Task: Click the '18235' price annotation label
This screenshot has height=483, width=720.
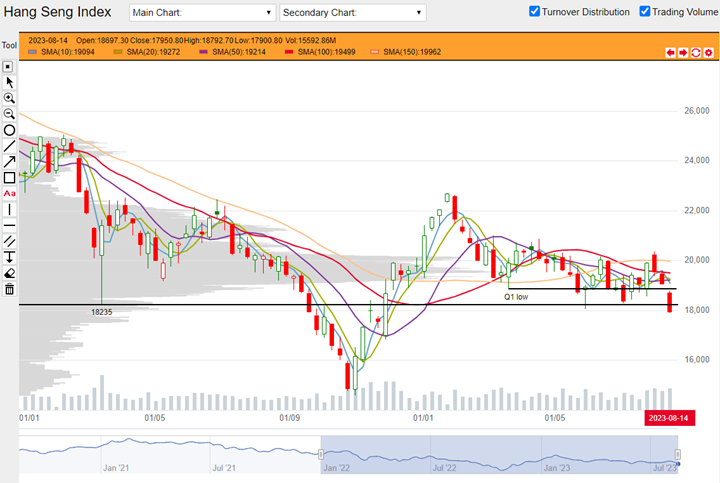Action: click(101, 312)
